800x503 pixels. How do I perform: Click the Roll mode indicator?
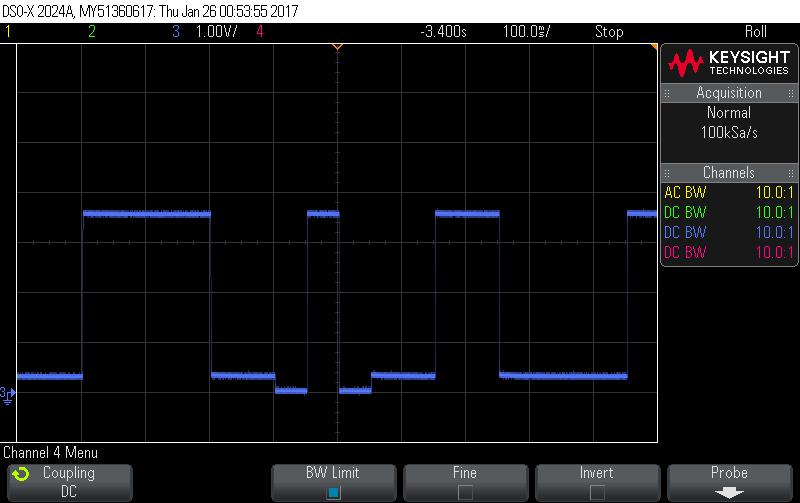tap(756, 32)
